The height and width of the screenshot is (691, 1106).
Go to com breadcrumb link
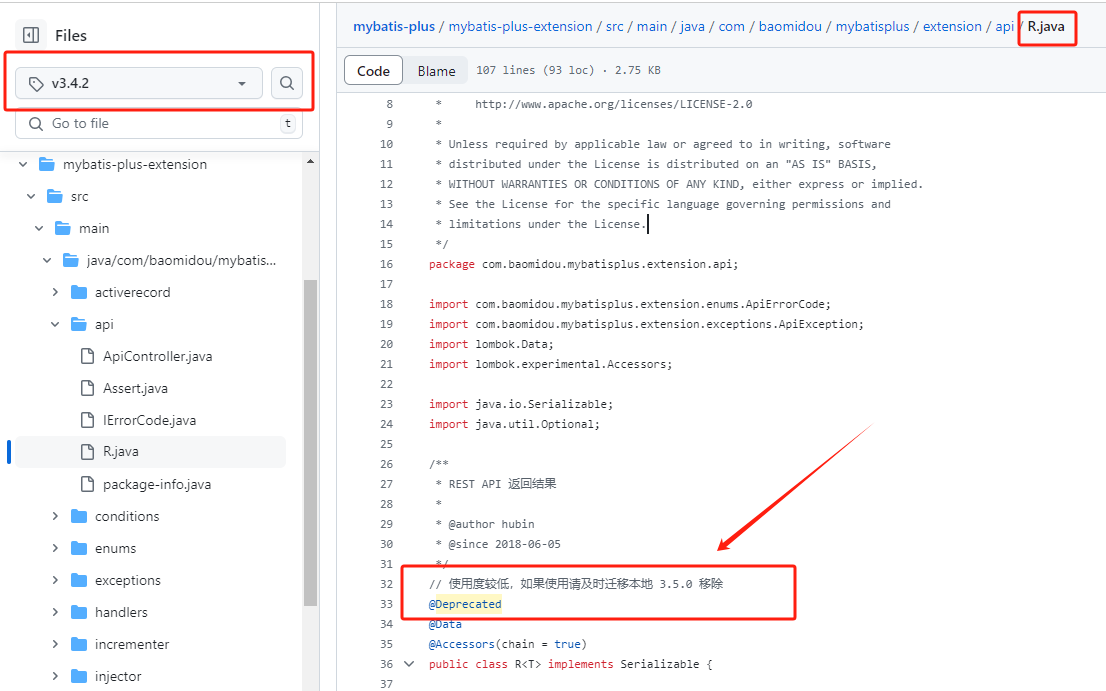click(x=731, y=26)
